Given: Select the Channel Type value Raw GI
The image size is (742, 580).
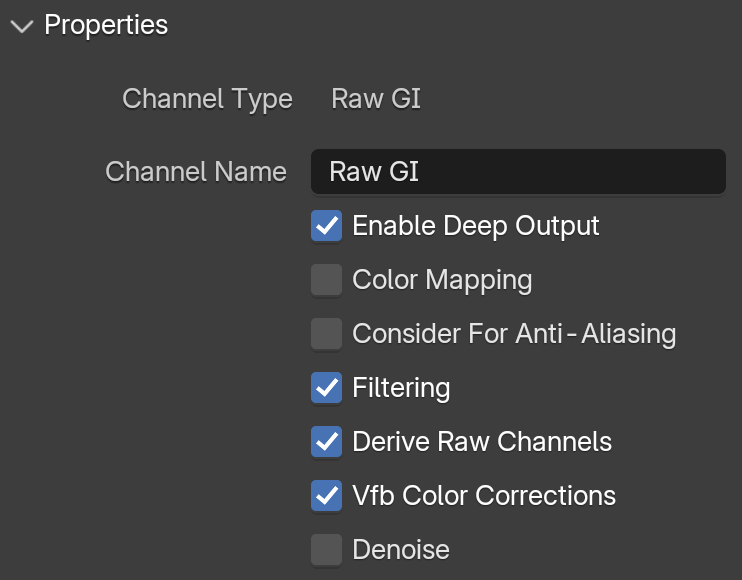Looking at the screenshot, I should coord(376,98).
